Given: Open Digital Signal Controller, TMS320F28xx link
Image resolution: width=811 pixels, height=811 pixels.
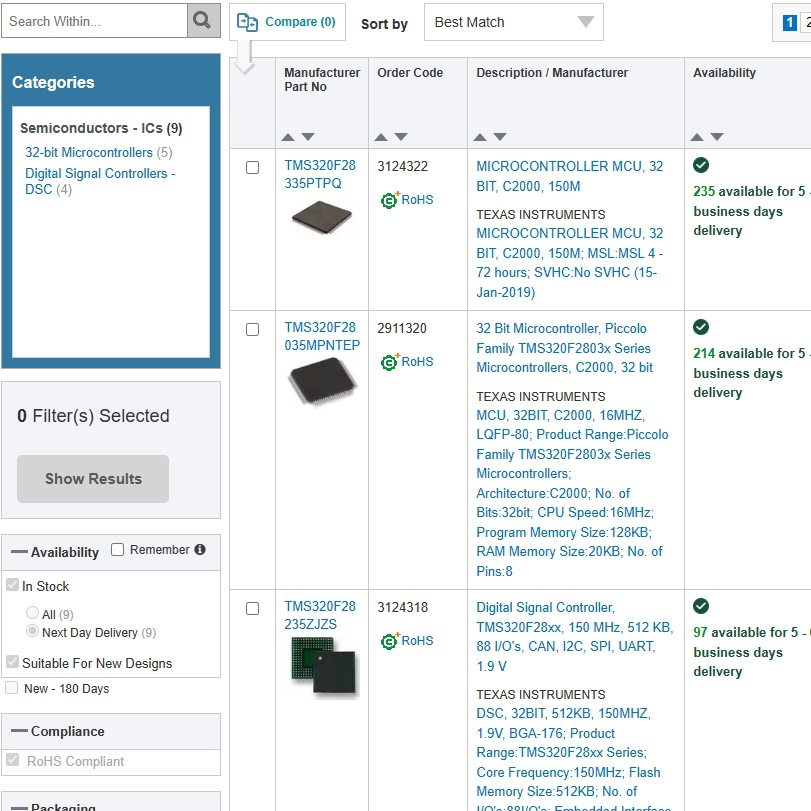Looking at the screenshot, I should [575, 637].
